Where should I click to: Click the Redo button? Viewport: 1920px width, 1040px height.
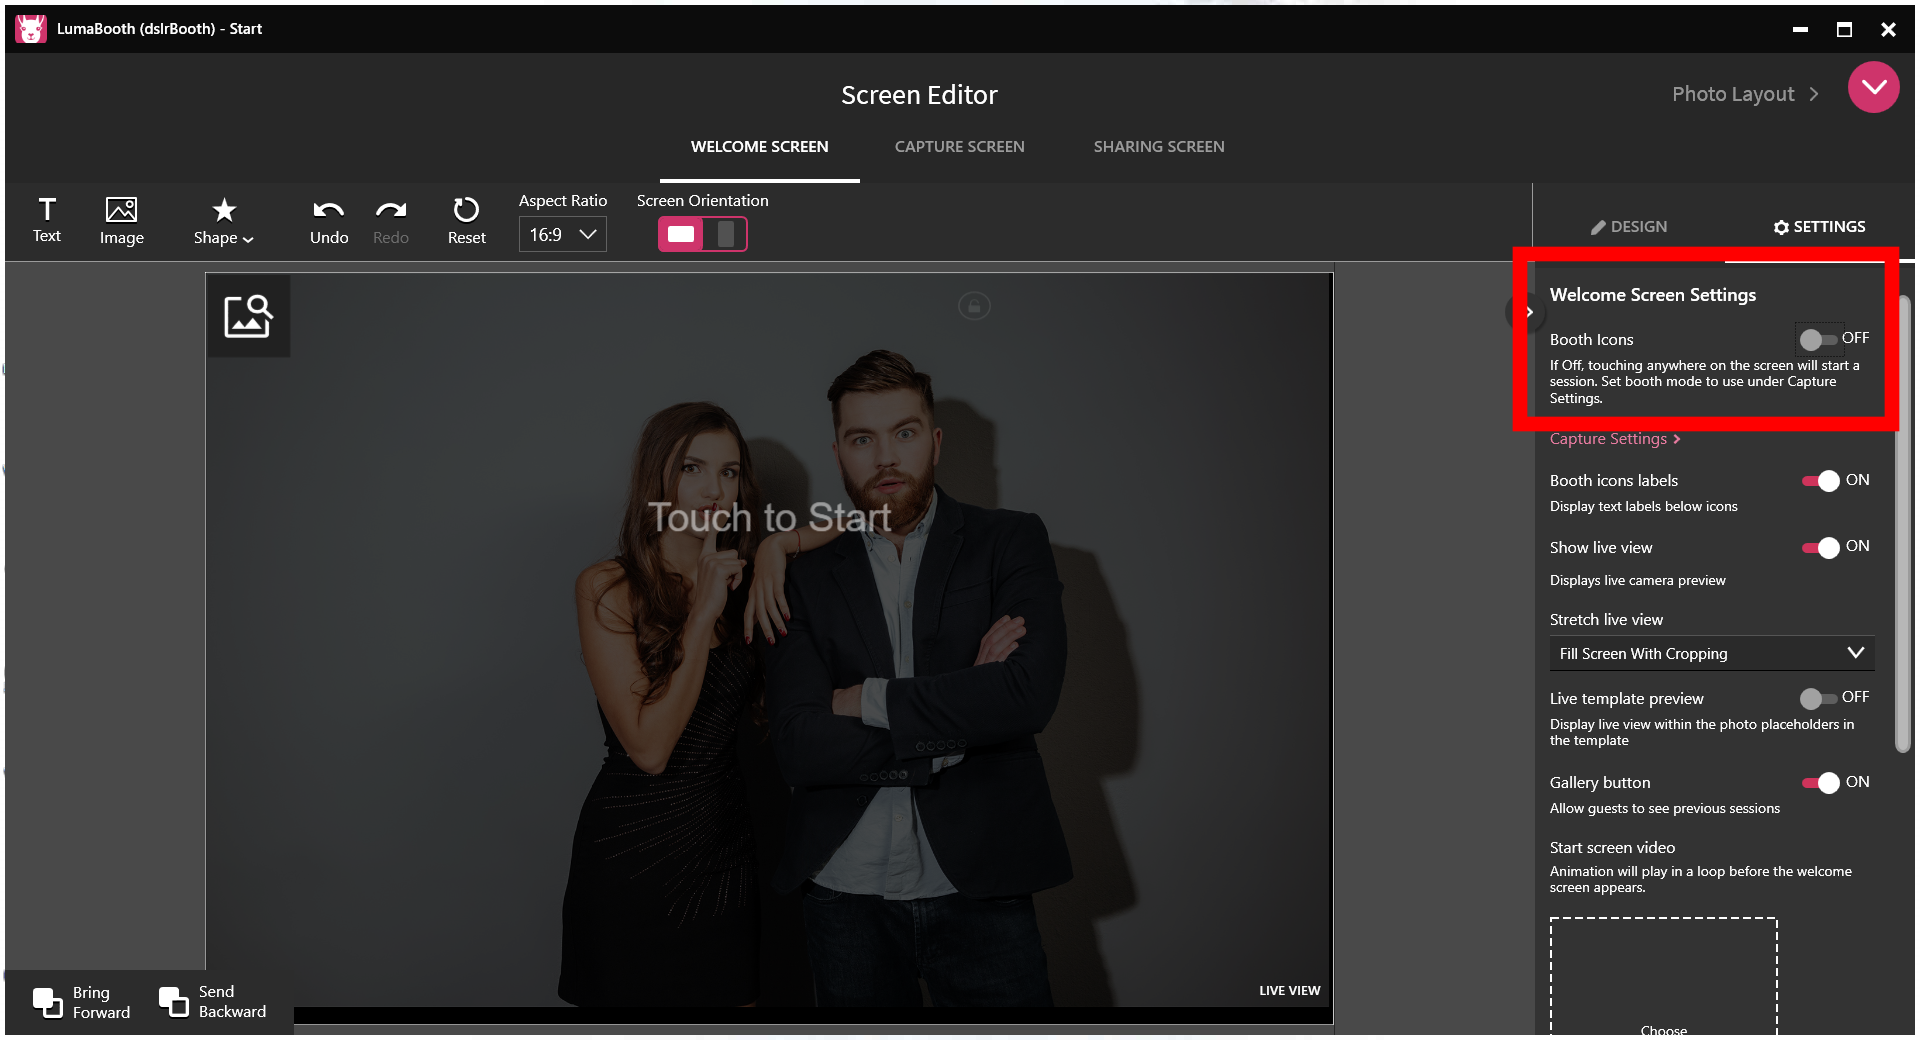pyautogui.click(x=391, y=221)
